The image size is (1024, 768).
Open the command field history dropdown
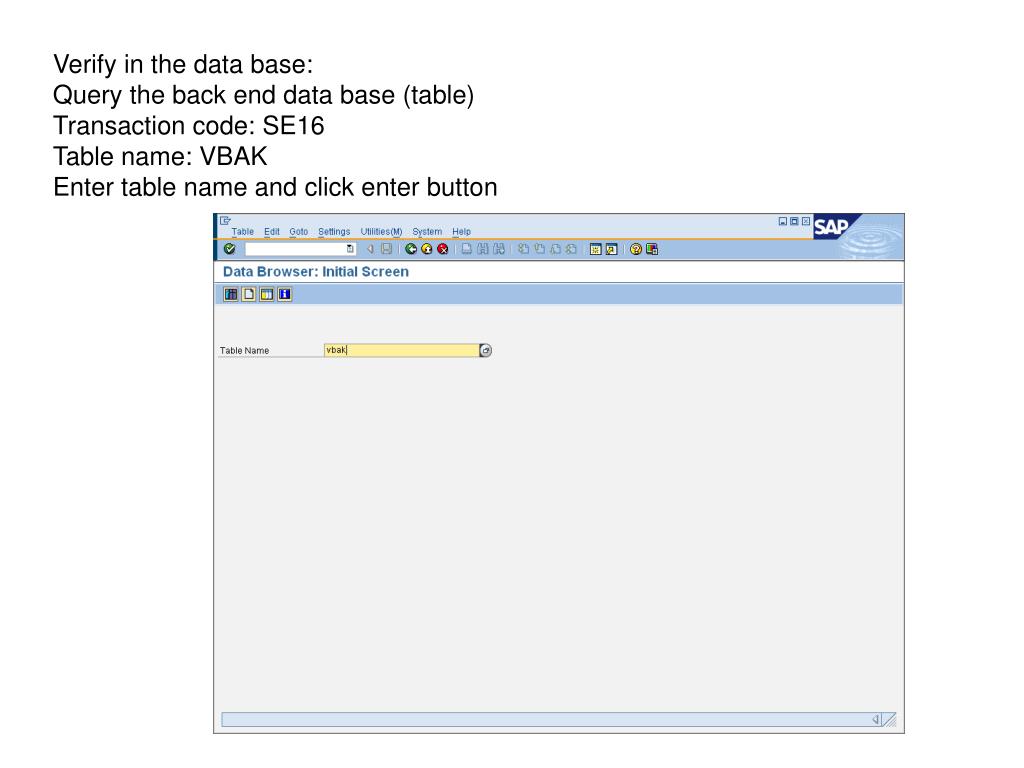click(350, 249)
